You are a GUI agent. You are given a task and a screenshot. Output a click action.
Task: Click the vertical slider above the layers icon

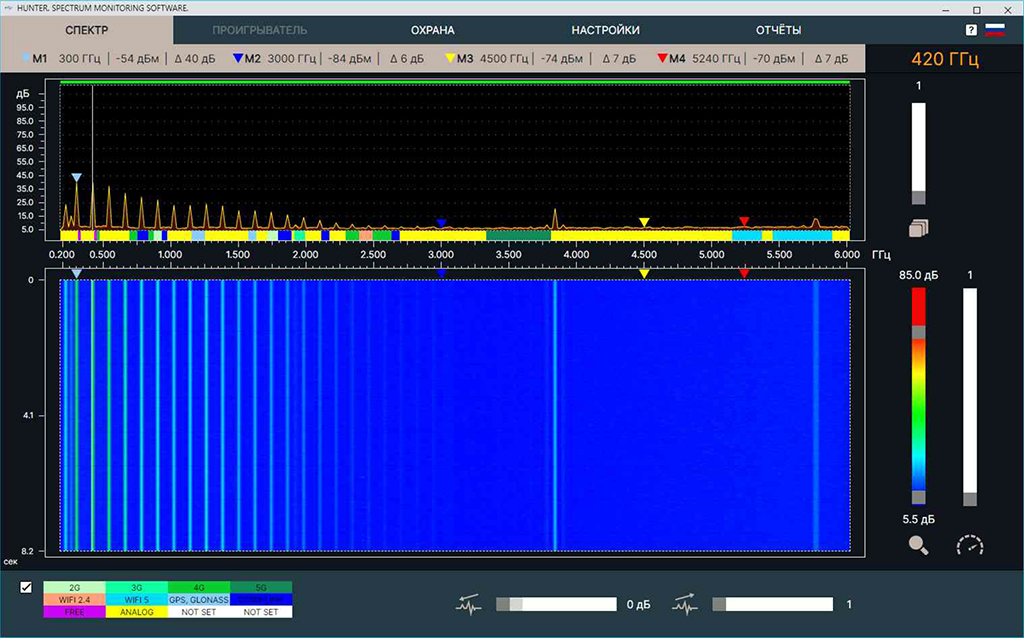click(x=918, y=153)
